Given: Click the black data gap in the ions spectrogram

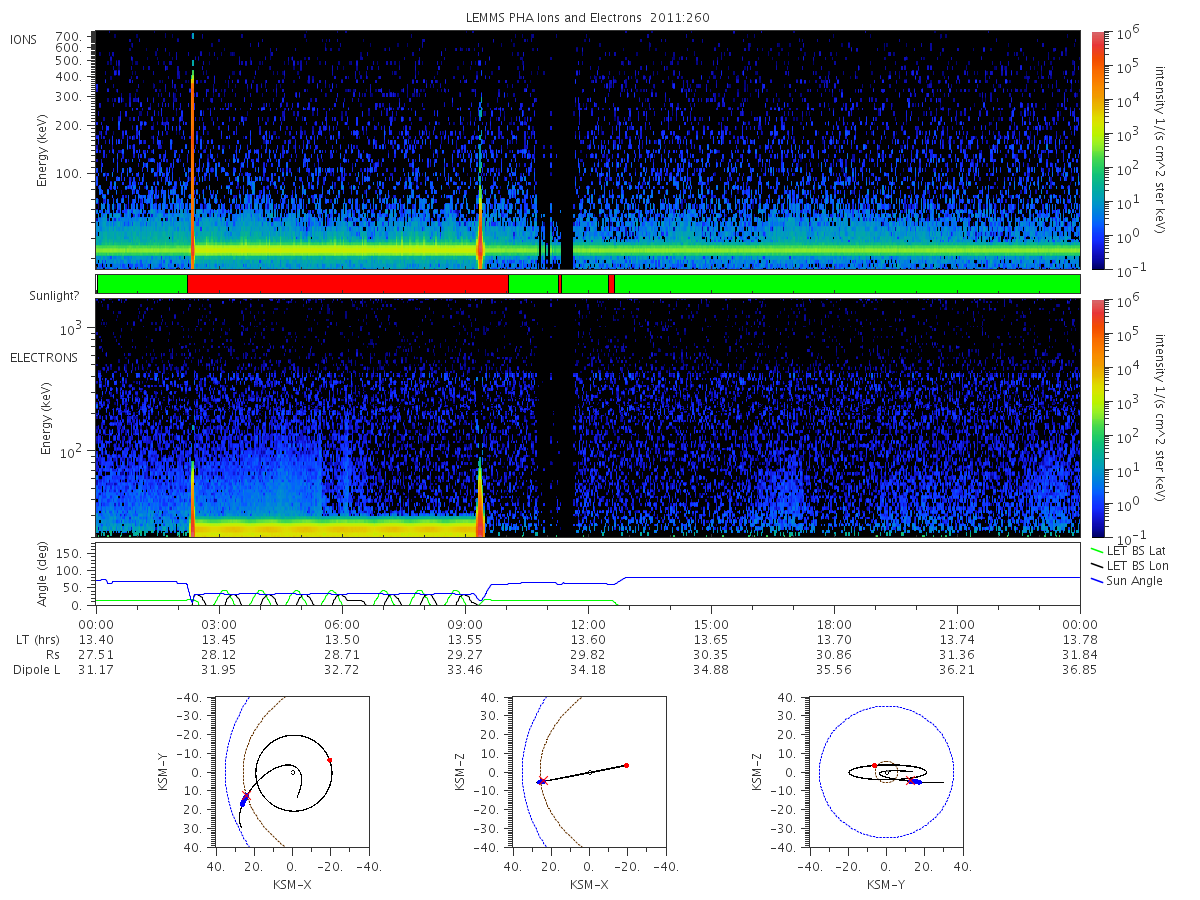Looking at the screenshot, I should point(566,150).
